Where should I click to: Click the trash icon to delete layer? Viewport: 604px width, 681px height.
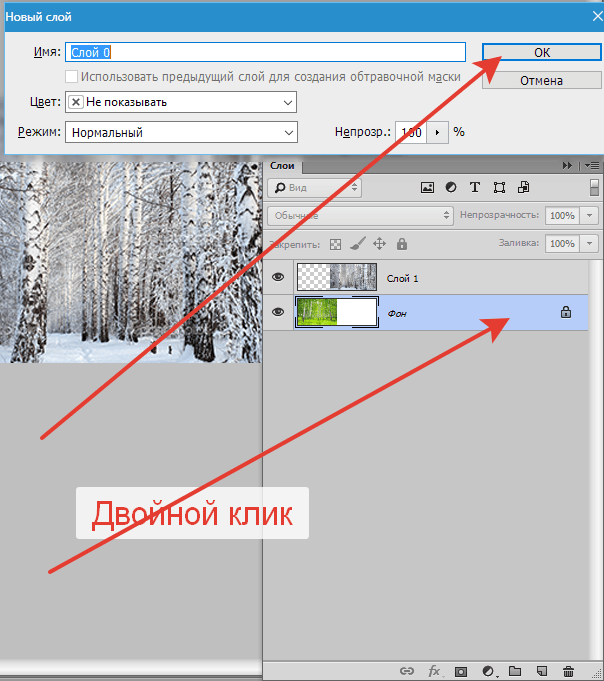(x=569, y=671)
